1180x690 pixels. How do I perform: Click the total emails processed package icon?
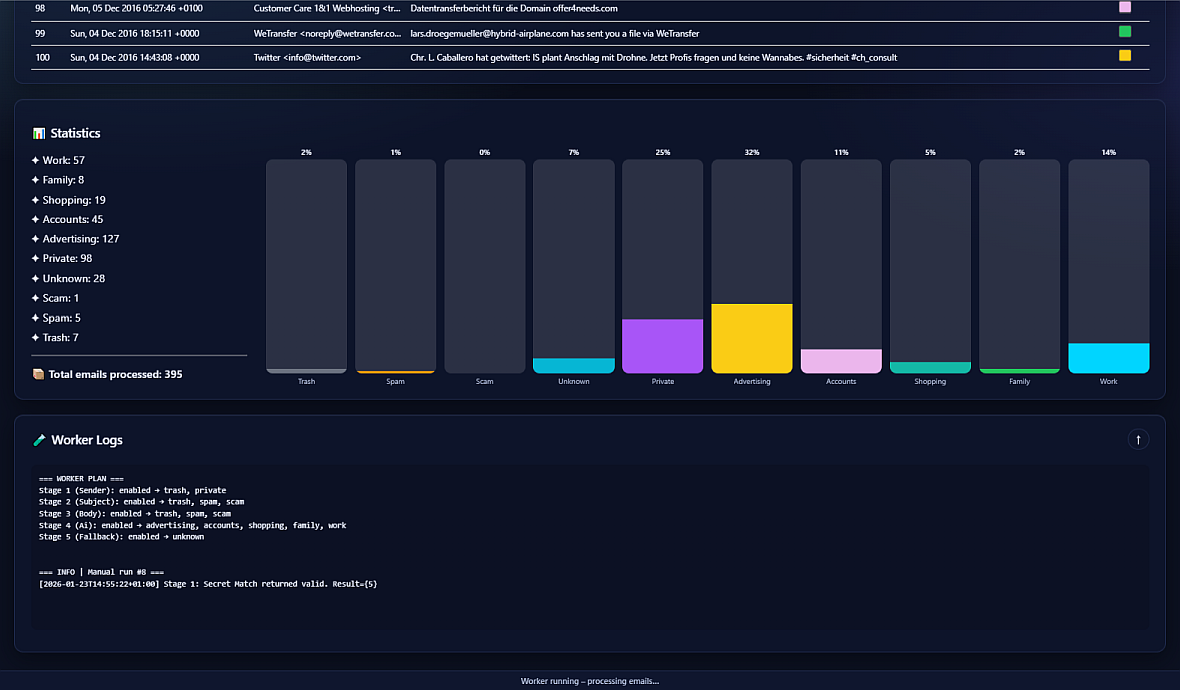tap(38, 374)
